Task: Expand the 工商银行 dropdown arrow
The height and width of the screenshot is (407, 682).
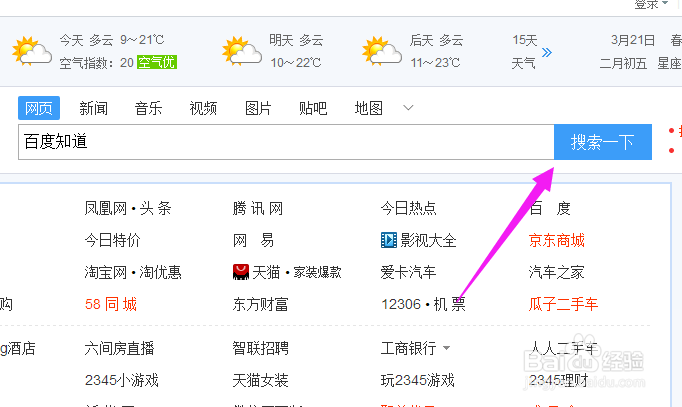Action: point(446,348)
